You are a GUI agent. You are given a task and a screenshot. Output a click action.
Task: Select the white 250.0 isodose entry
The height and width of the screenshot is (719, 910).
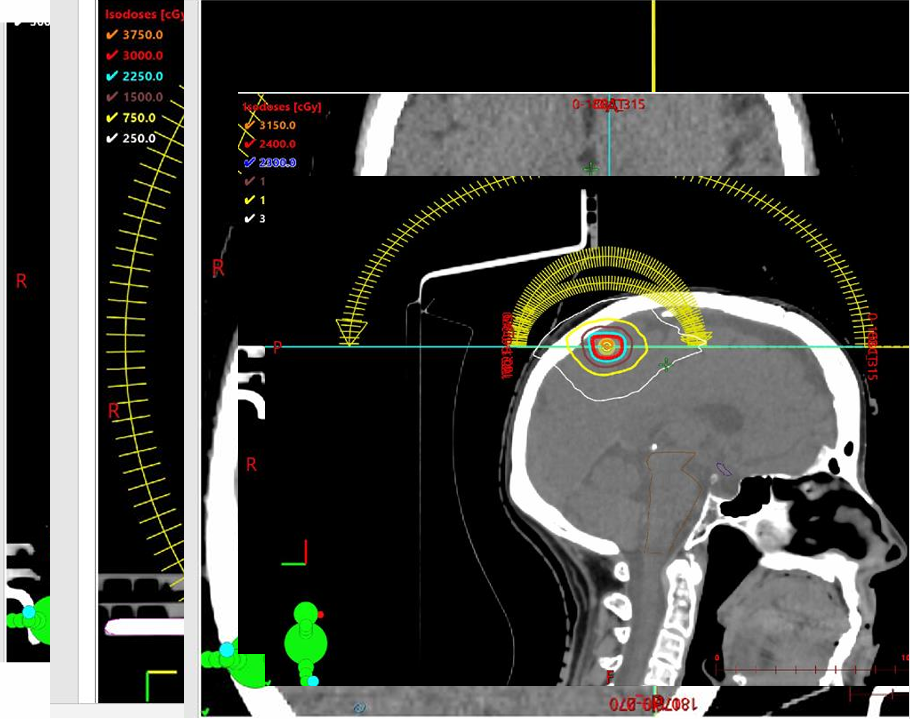139,138
